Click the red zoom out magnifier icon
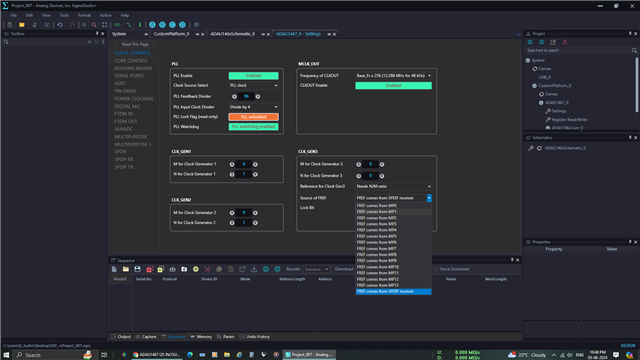Image resolution: width=640 pixels, height=360 pixels. pyautogui.click(x=94, y=25)
